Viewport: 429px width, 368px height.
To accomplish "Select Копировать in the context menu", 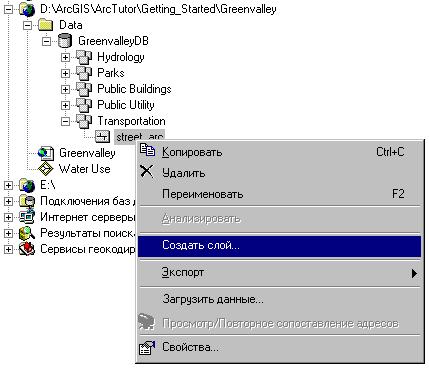I will [x=279, y=152].
